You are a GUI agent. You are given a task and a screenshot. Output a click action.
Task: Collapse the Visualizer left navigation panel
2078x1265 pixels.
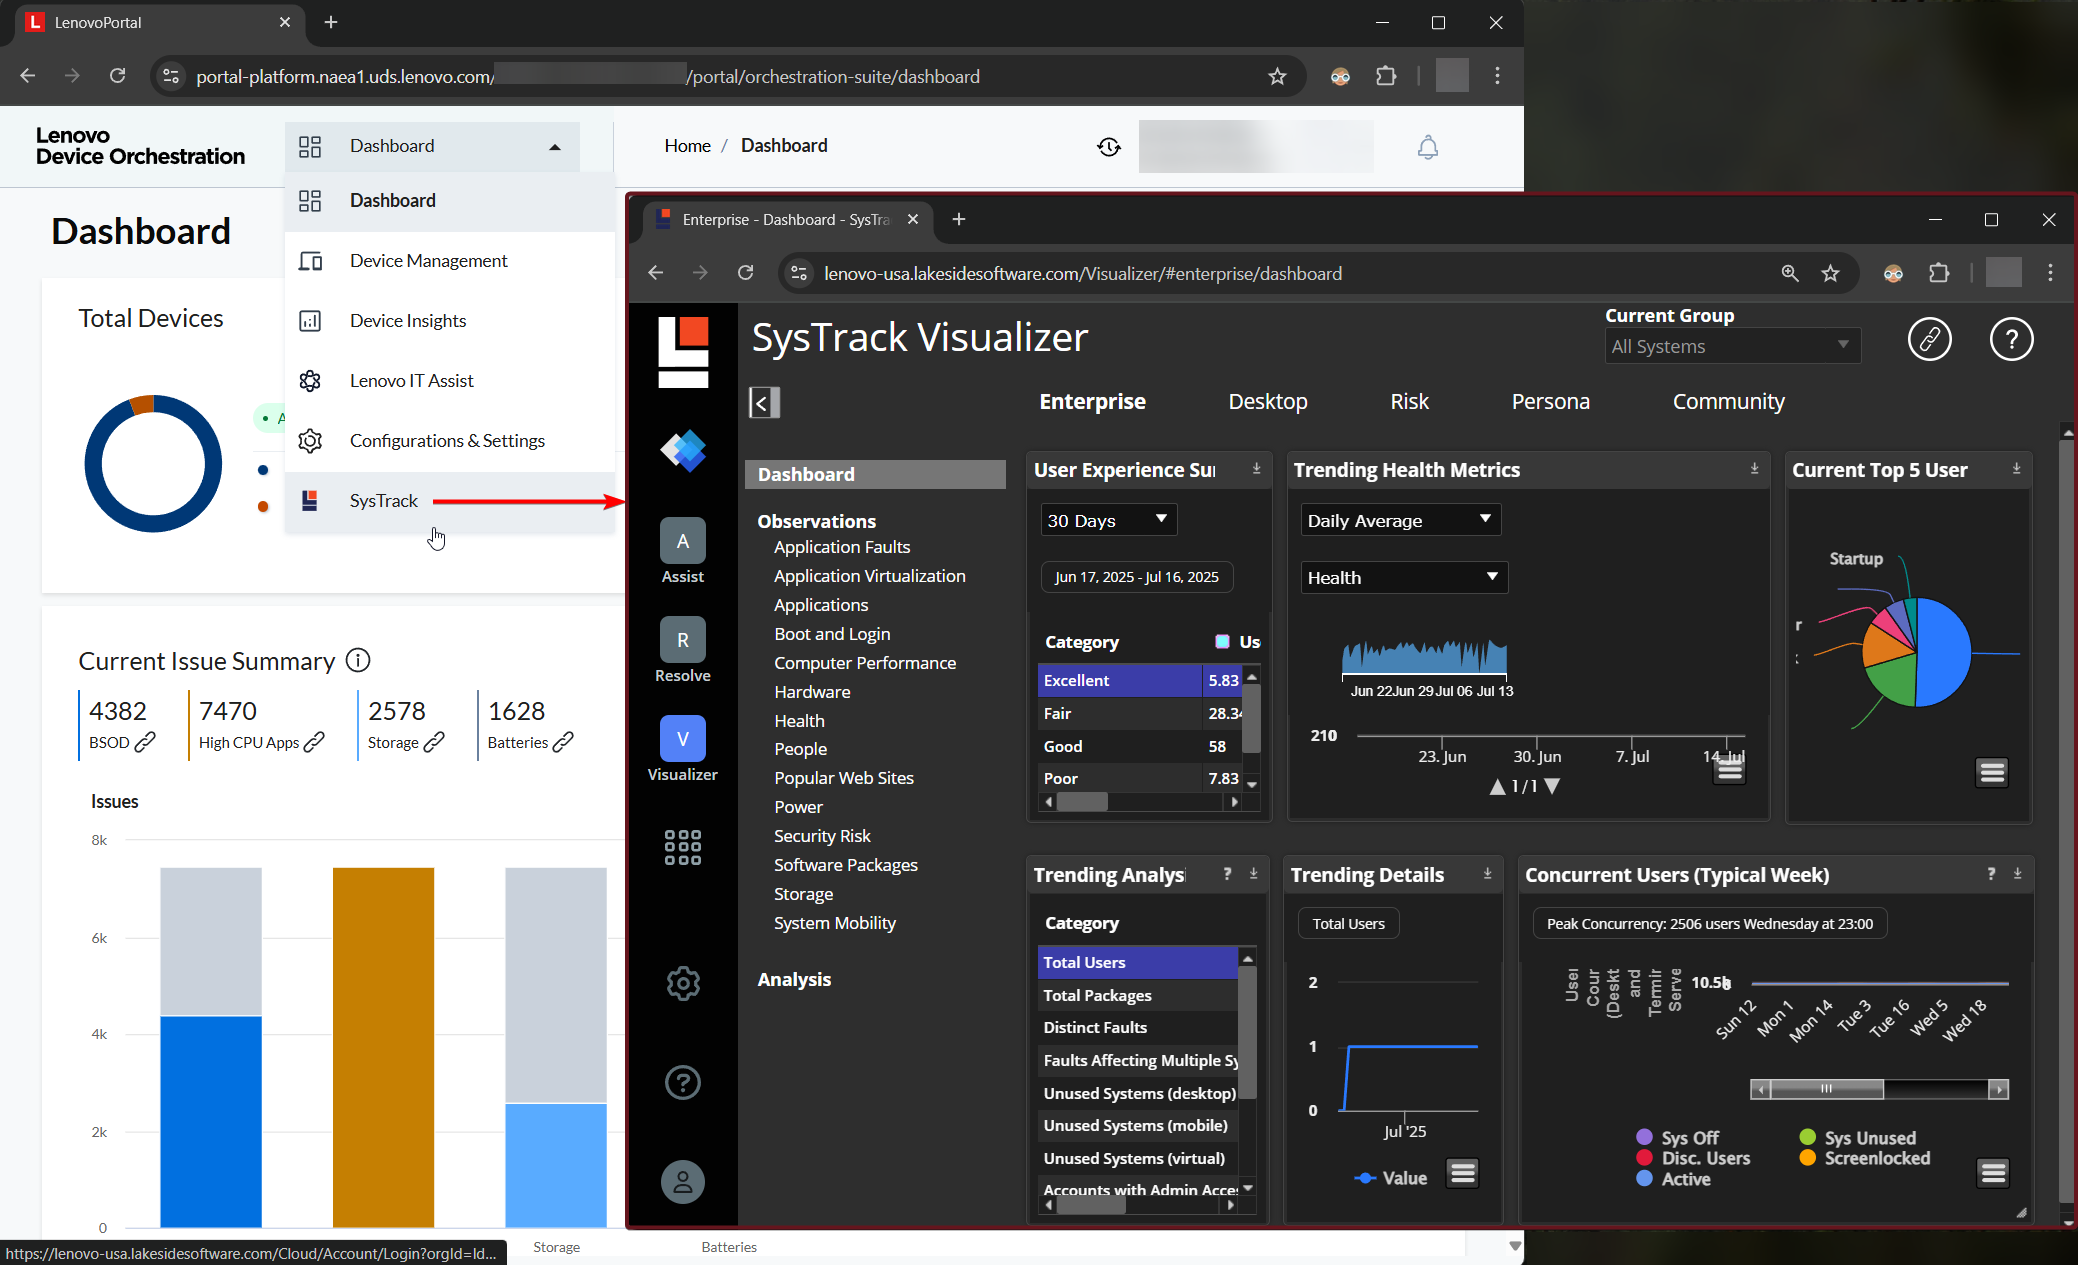pos(764,402)
